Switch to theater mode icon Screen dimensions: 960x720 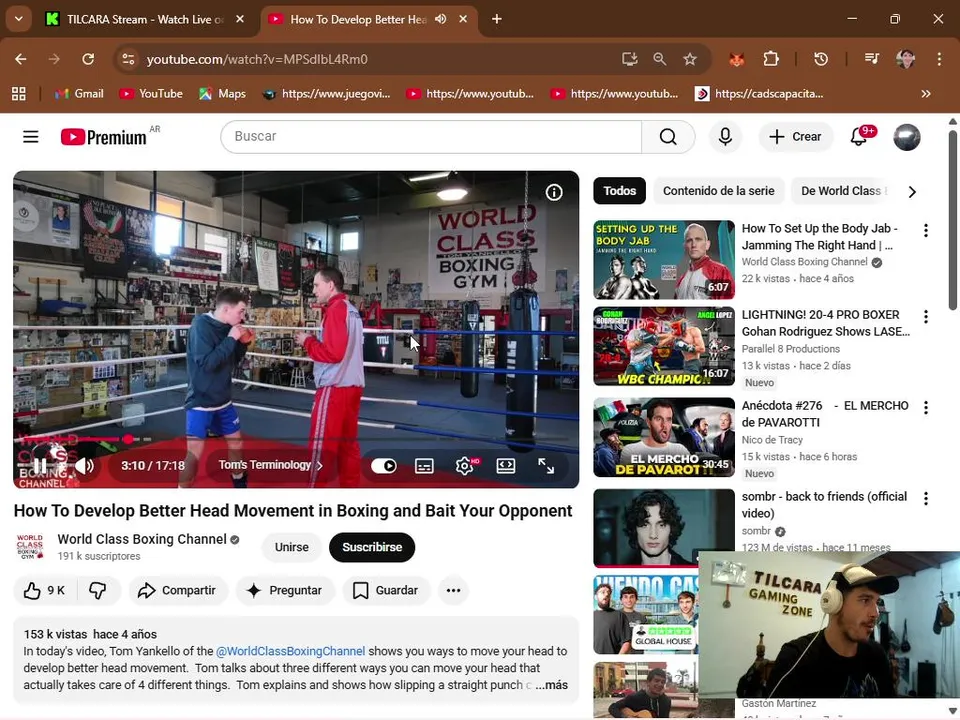506,466
